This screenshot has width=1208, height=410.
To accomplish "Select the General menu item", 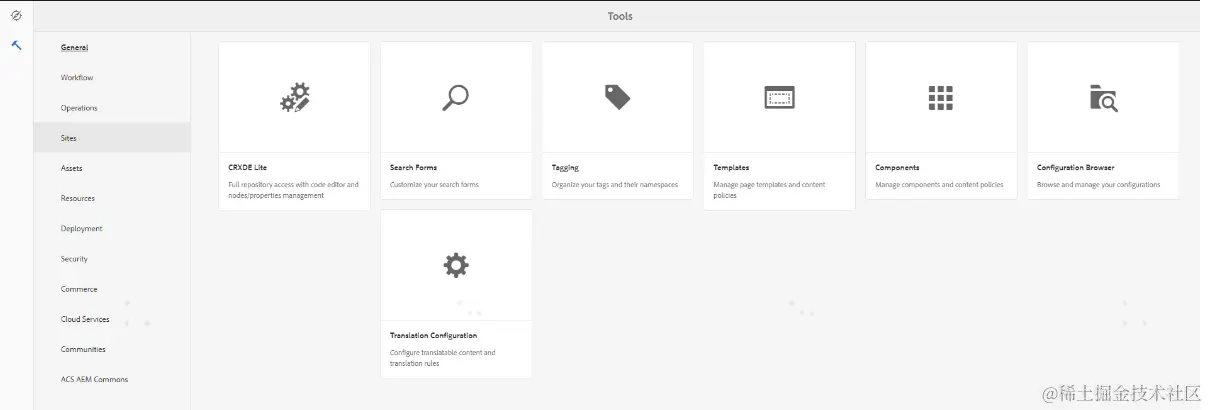I will [x=75, y=48].
